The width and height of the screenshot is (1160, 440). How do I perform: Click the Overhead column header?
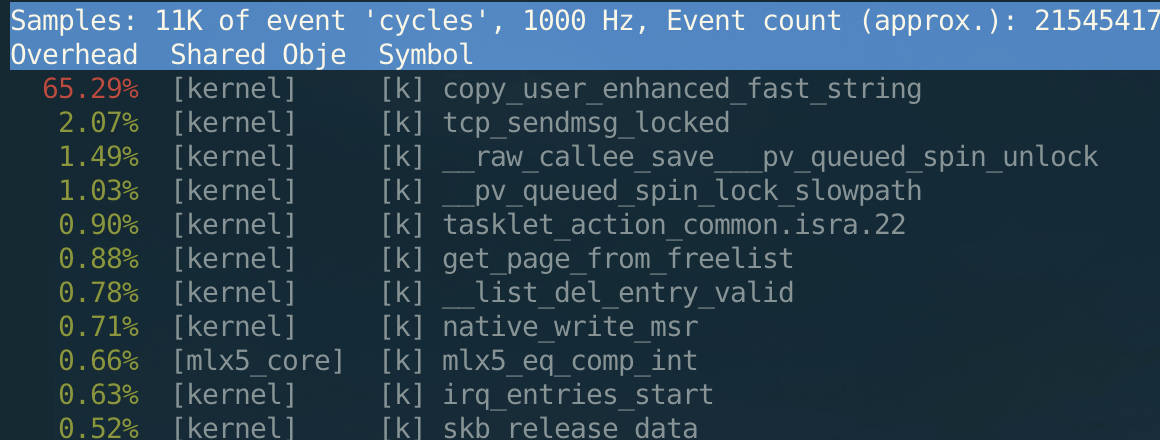click(x=74, y=55)
